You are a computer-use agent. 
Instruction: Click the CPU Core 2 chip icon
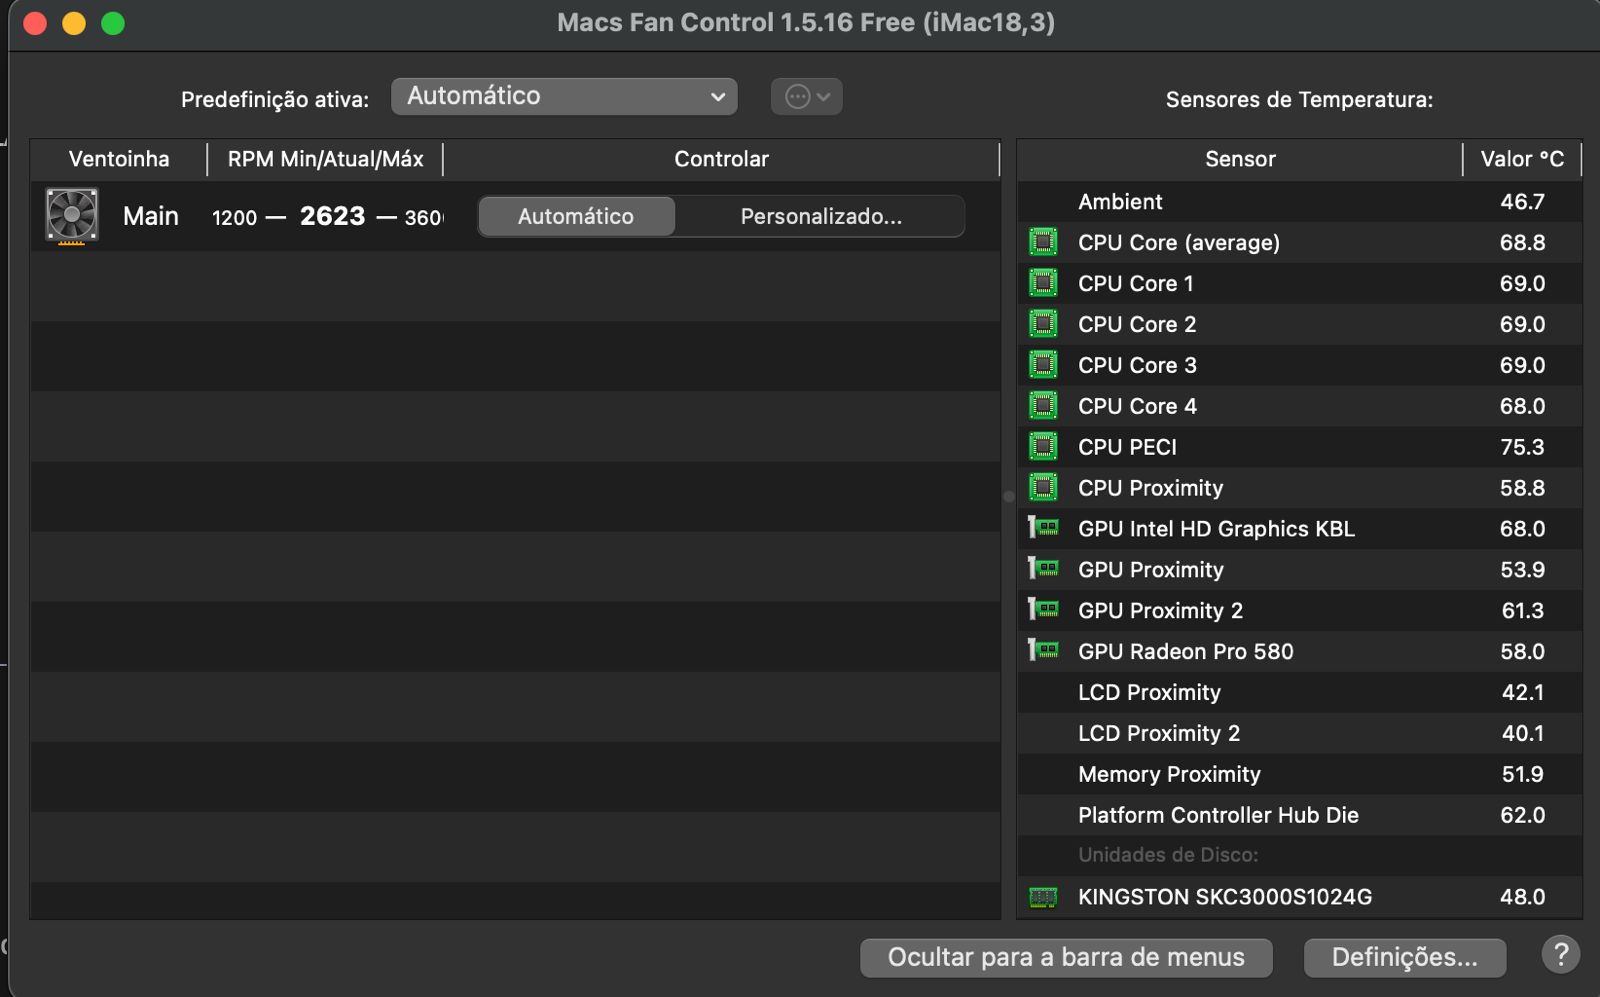(x=1043, y=324)
